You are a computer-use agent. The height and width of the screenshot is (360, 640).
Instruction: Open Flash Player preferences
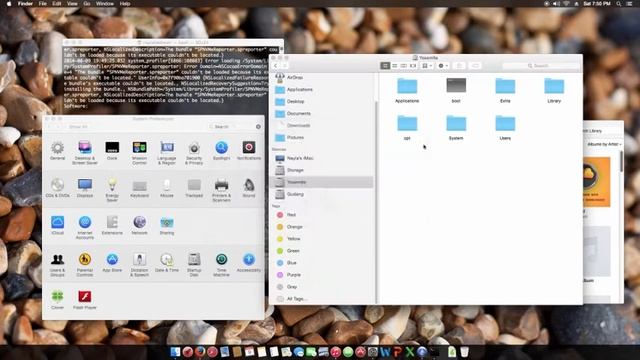(x=85, y=300)
